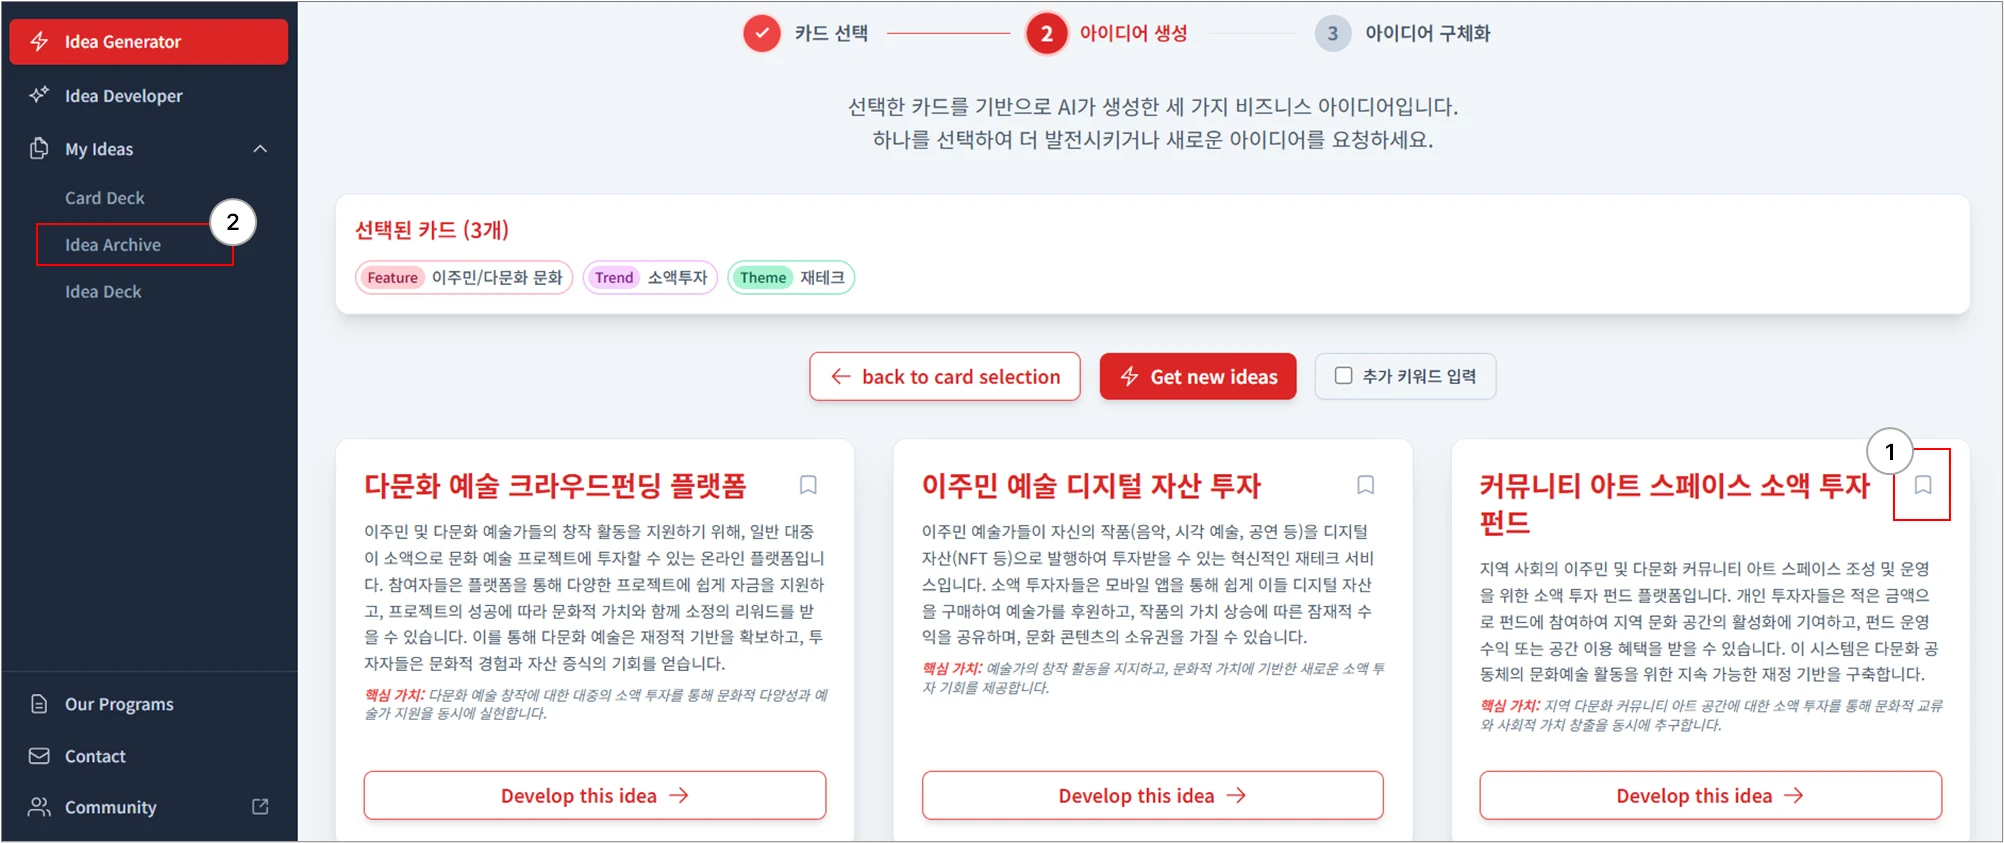Screen dimensions: 2004x843
Task: Develop the 커뮤니티 아트 스페이스 idea
Action: pyautogui.click(x=1711, y=795)
